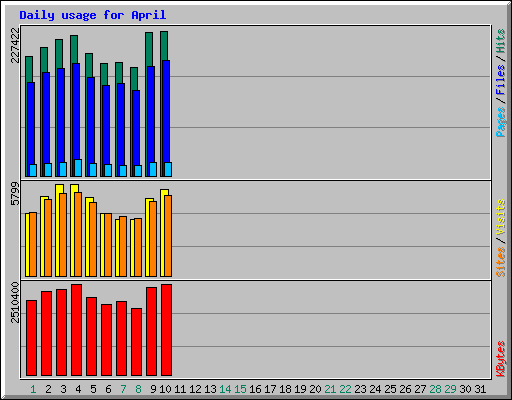Image resolution: width=512 pixels, height=400 pixels.
Task: Click the yellow 'Visits' legend label
Action: pos(501,218)
